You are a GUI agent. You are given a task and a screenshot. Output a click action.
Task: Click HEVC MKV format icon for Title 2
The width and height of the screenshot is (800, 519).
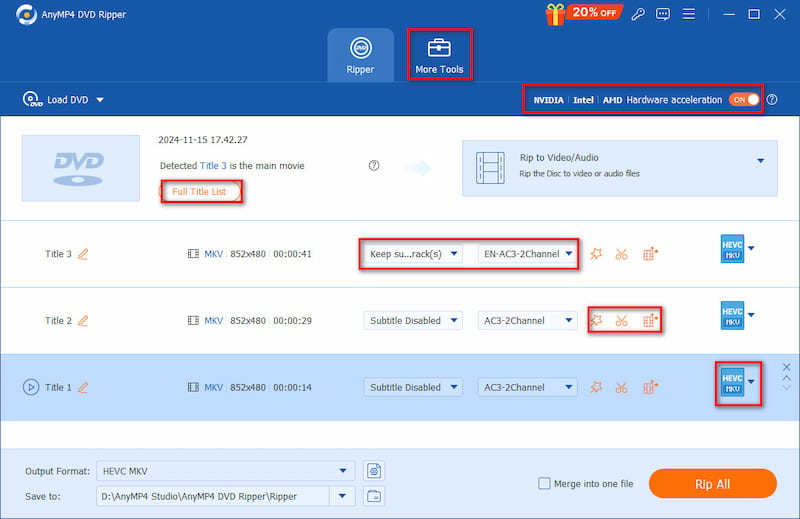click(732, 315)
